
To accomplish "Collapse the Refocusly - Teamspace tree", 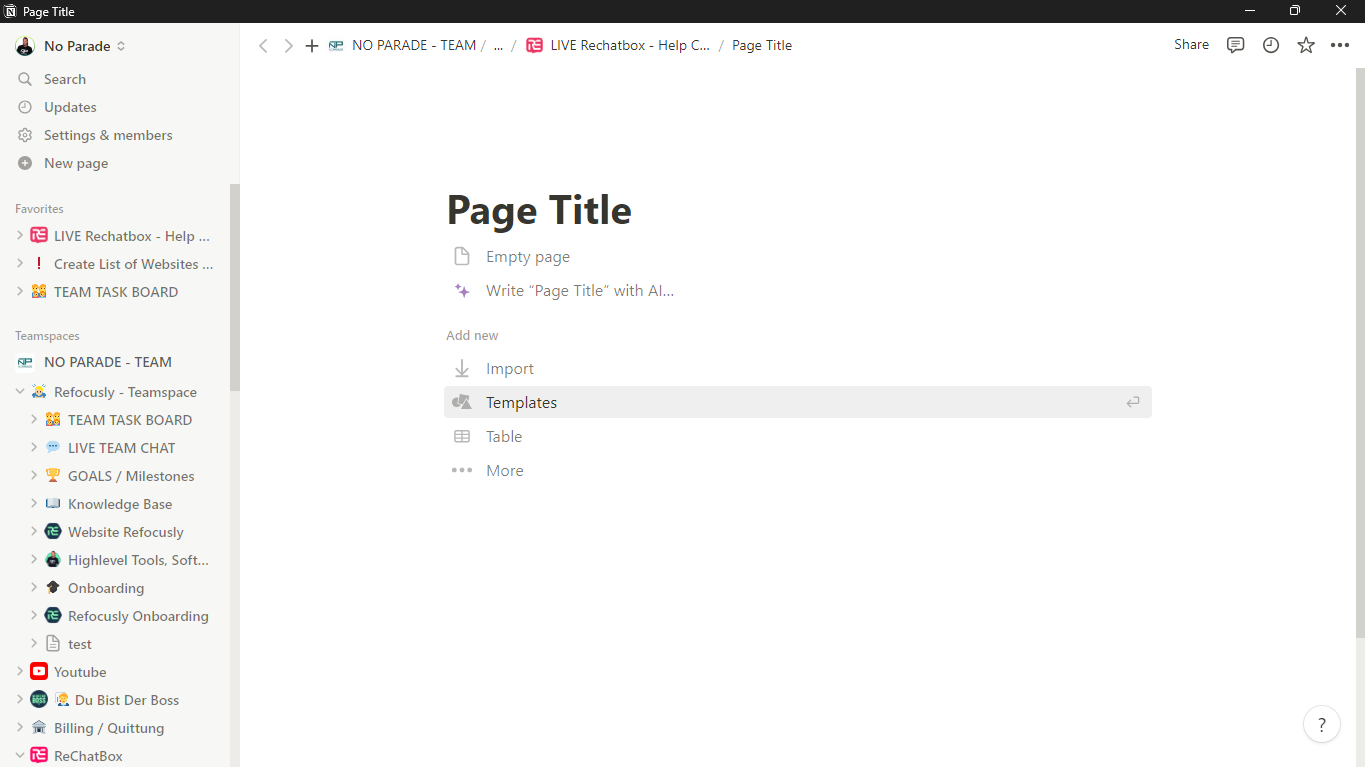I will click(20, 392).
